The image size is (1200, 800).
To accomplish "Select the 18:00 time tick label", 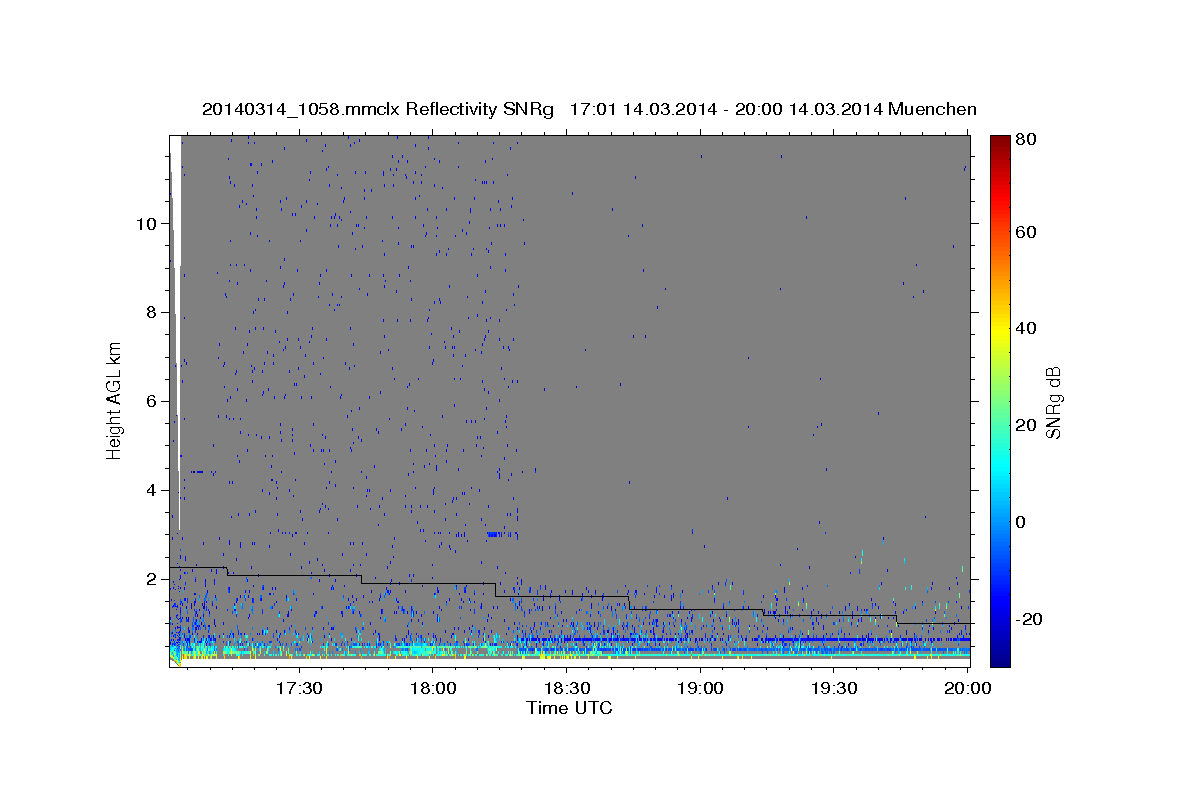I will (x=433, y=689).
